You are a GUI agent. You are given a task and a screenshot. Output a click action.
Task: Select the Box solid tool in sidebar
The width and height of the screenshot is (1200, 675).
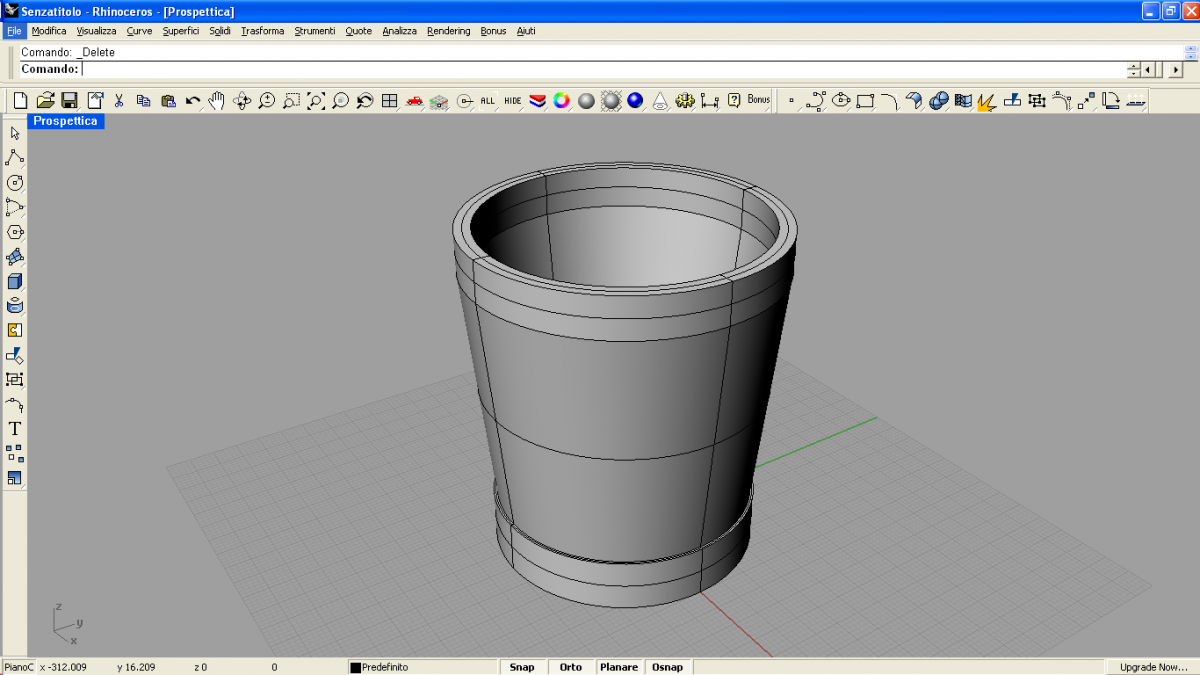(15, 281)
